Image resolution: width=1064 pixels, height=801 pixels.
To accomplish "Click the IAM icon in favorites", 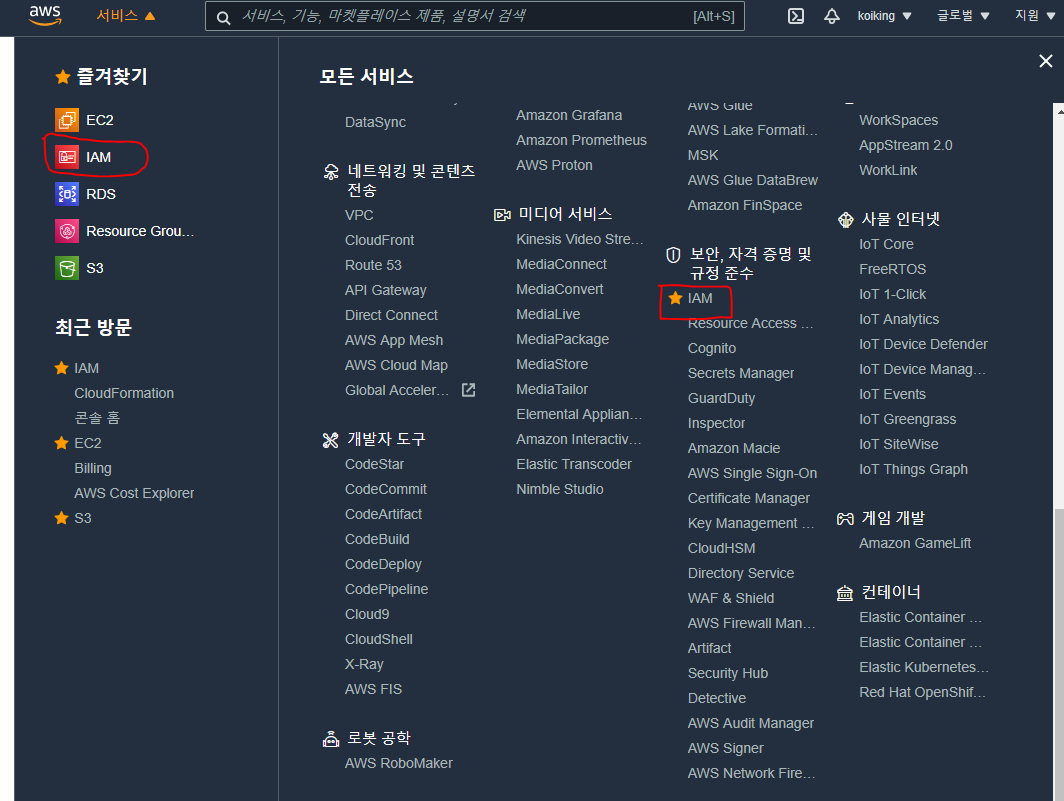I will 66,157.
